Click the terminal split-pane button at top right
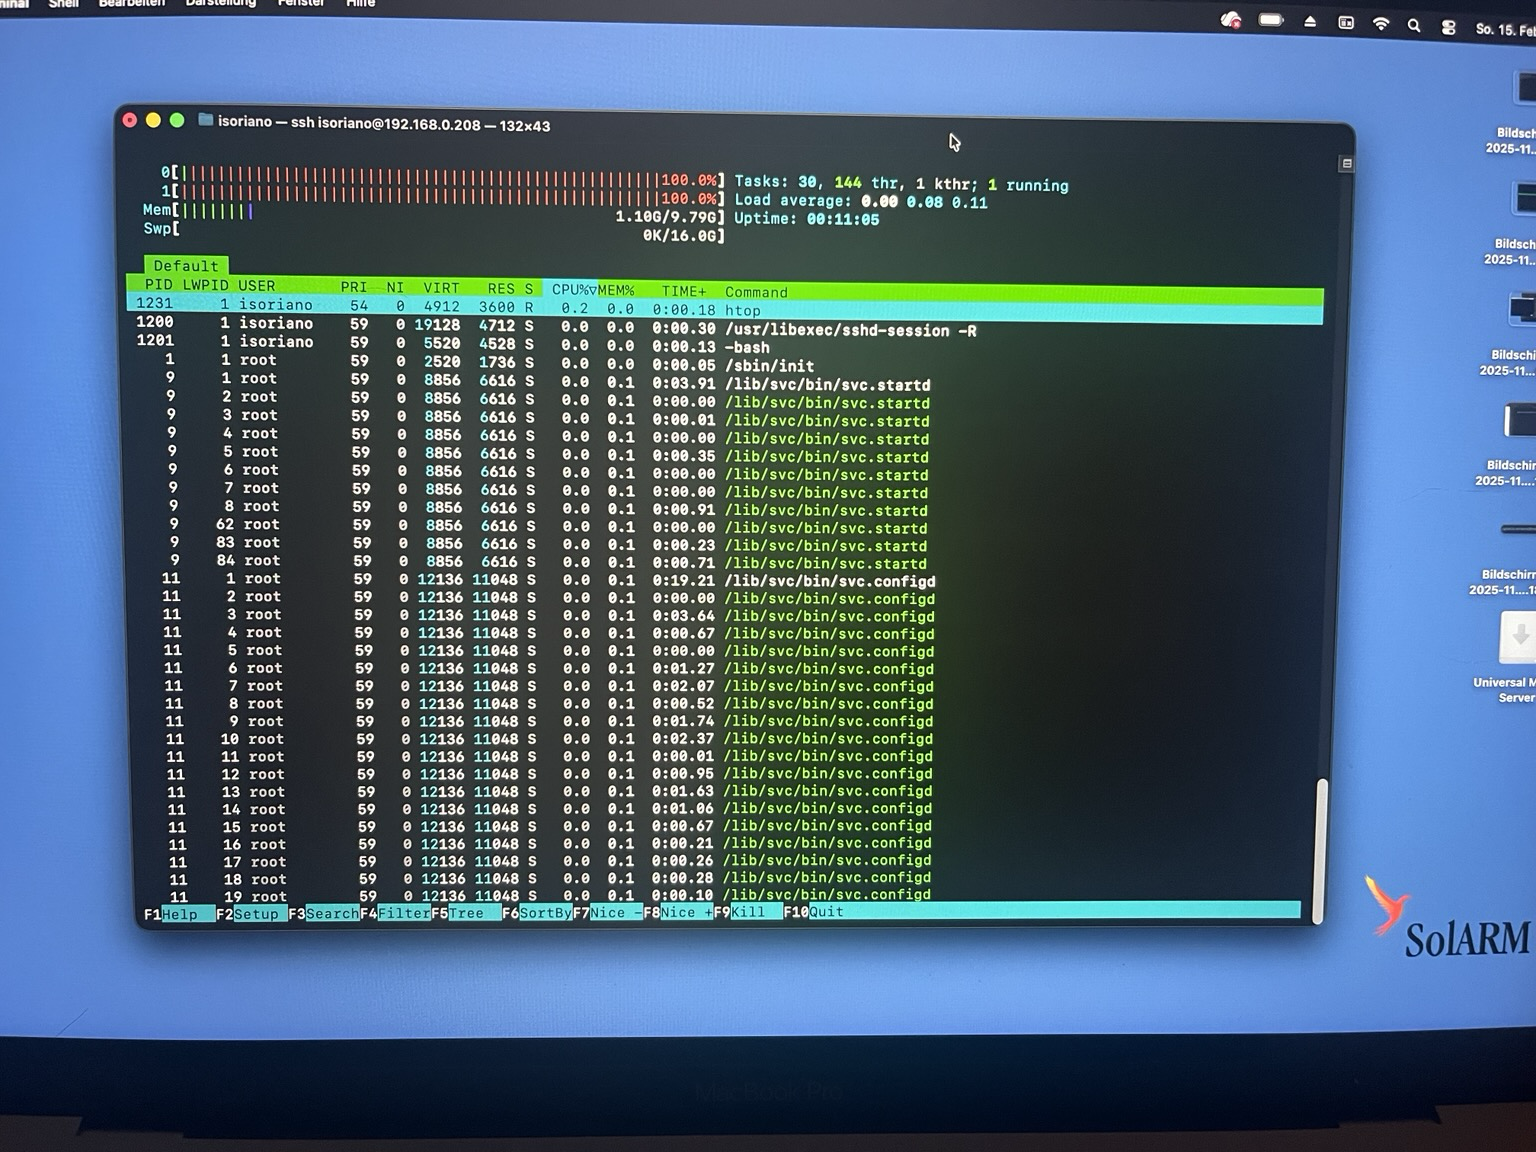Viewport: 1536px width, 1152px height. pyautogui.click(x=1347, y=163)
